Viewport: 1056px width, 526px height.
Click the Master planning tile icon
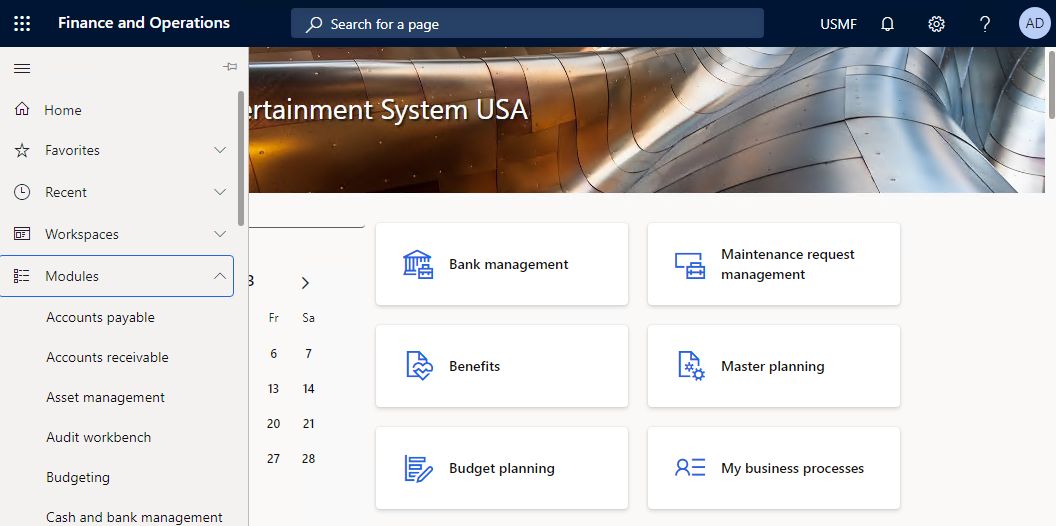click(691, 366)
